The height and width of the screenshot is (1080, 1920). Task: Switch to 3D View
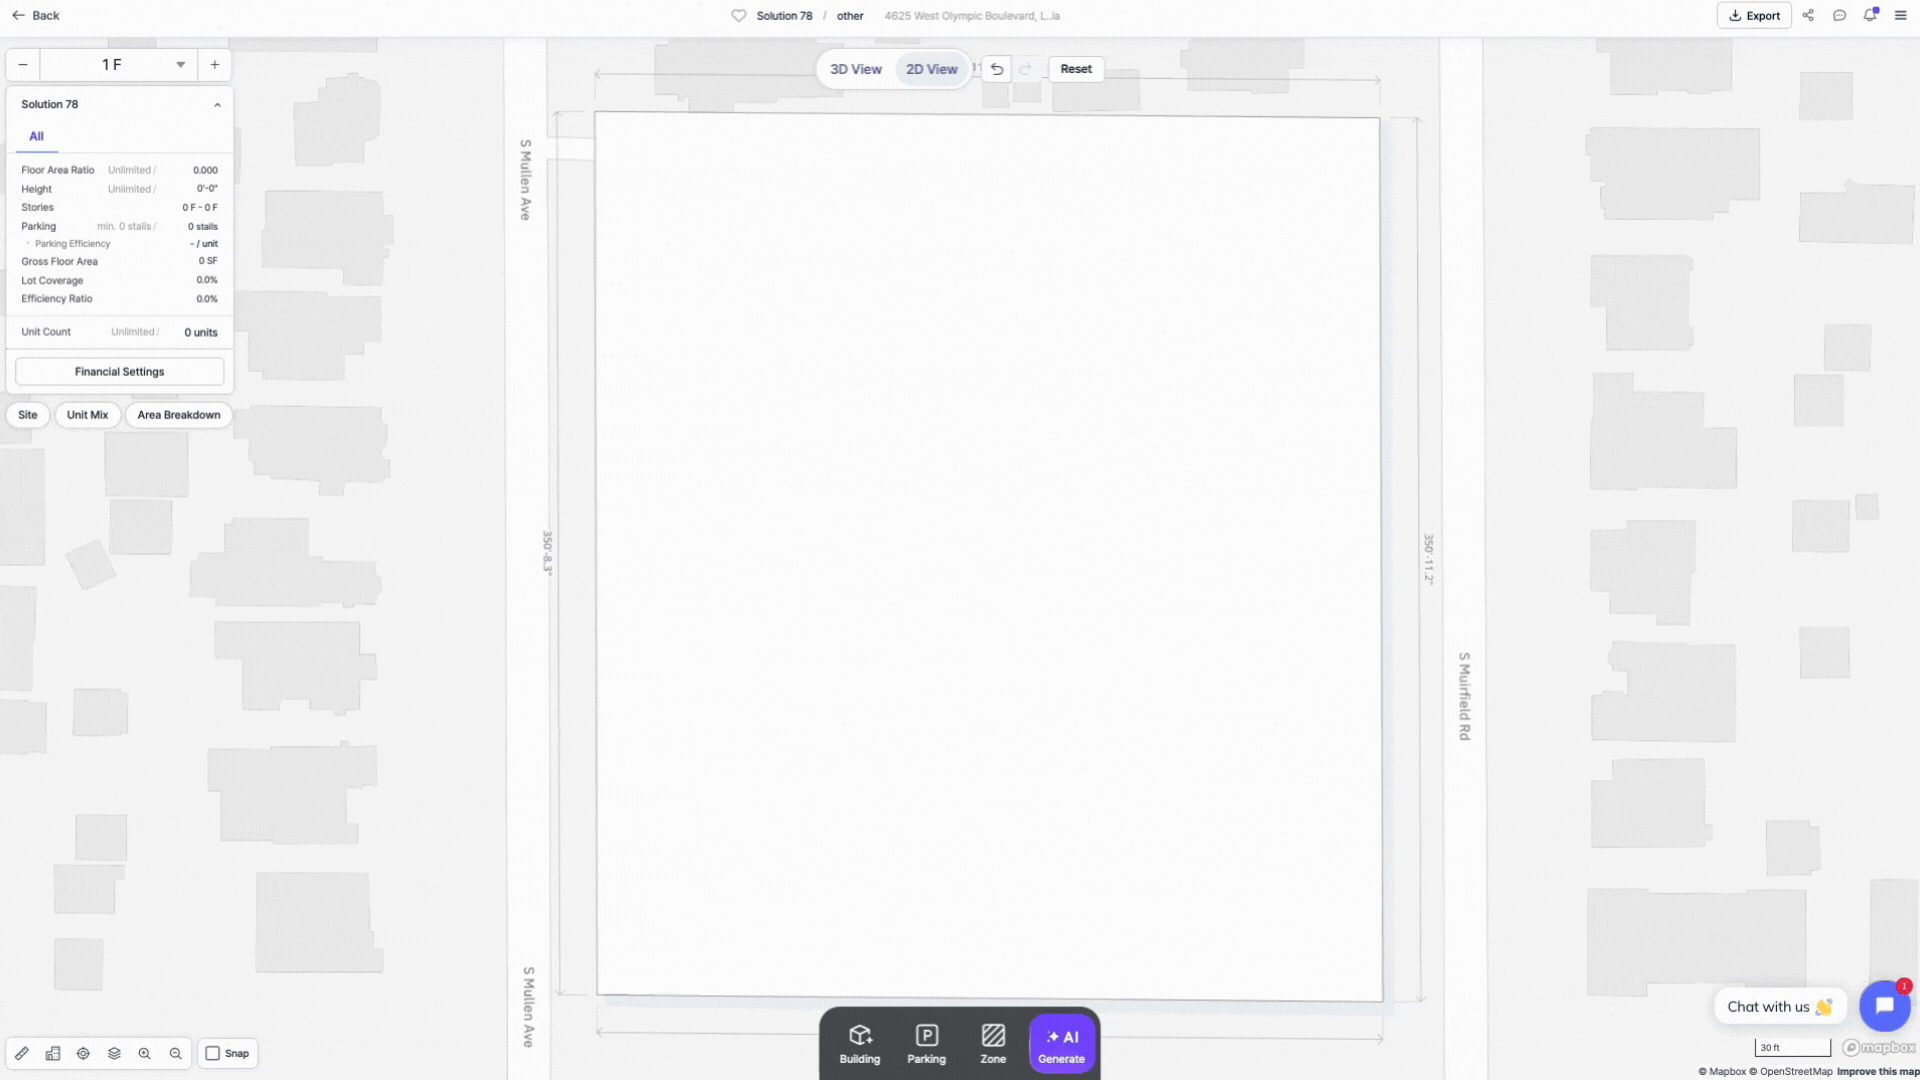[855, 69]
